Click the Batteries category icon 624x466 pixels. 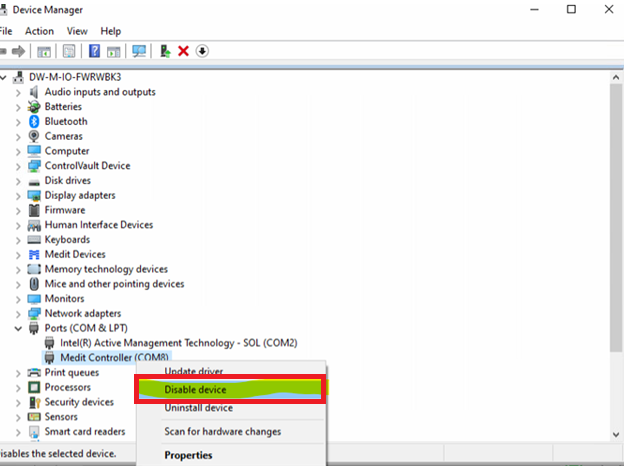[x=34, y=107]
